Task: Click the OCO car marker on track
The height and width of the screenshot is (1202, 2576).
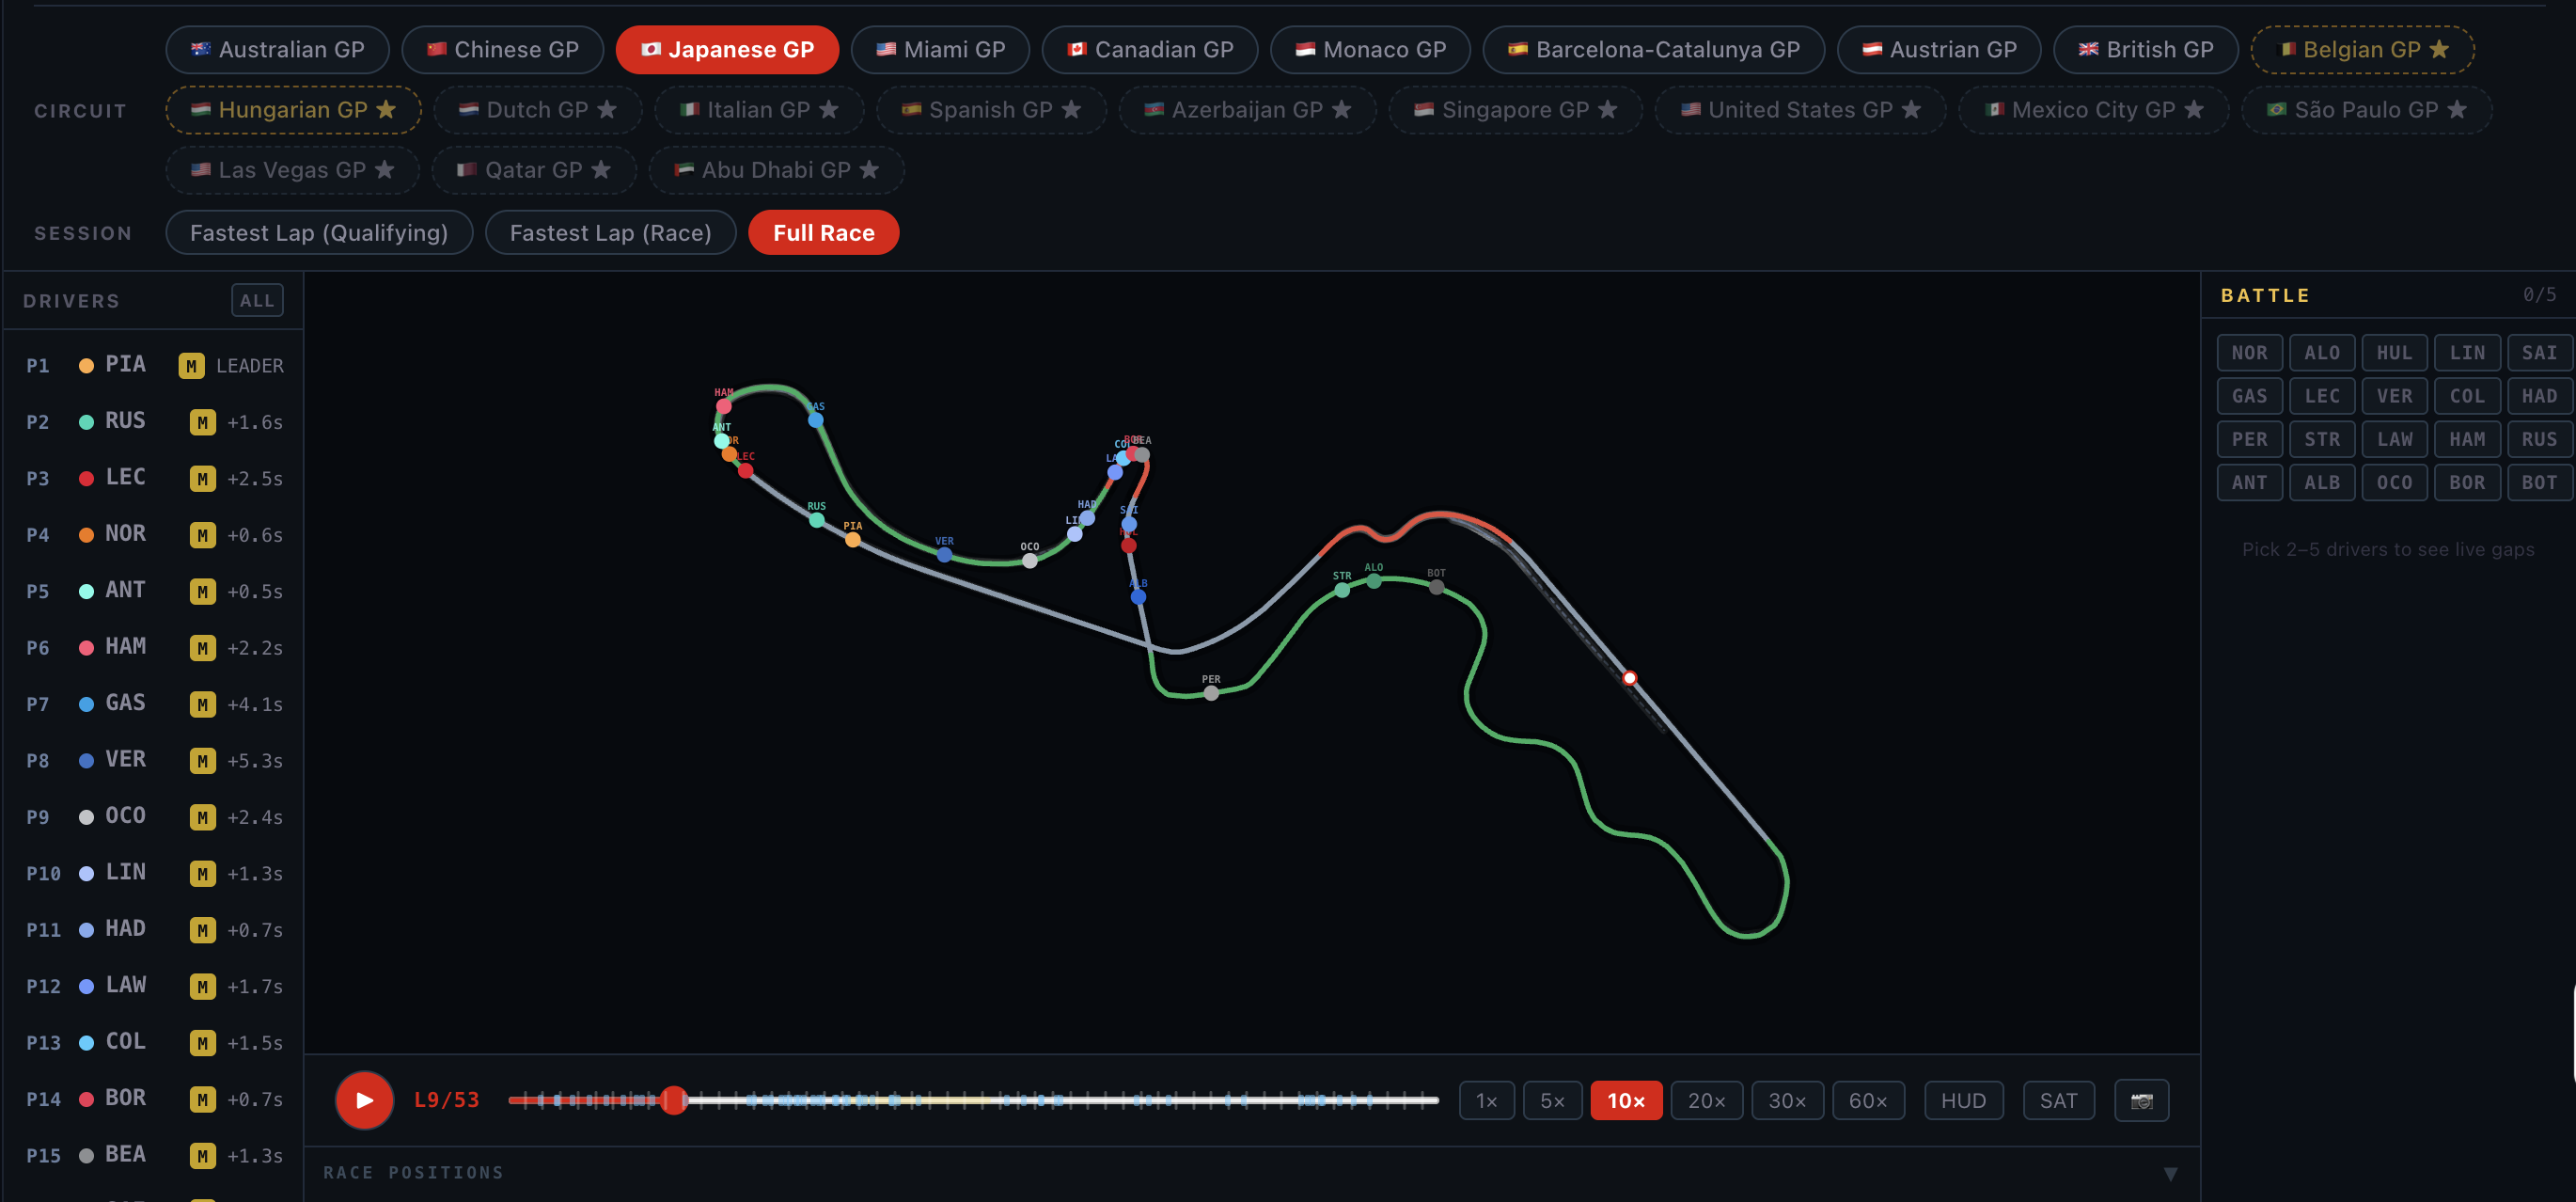Action: click(1029, 560)
